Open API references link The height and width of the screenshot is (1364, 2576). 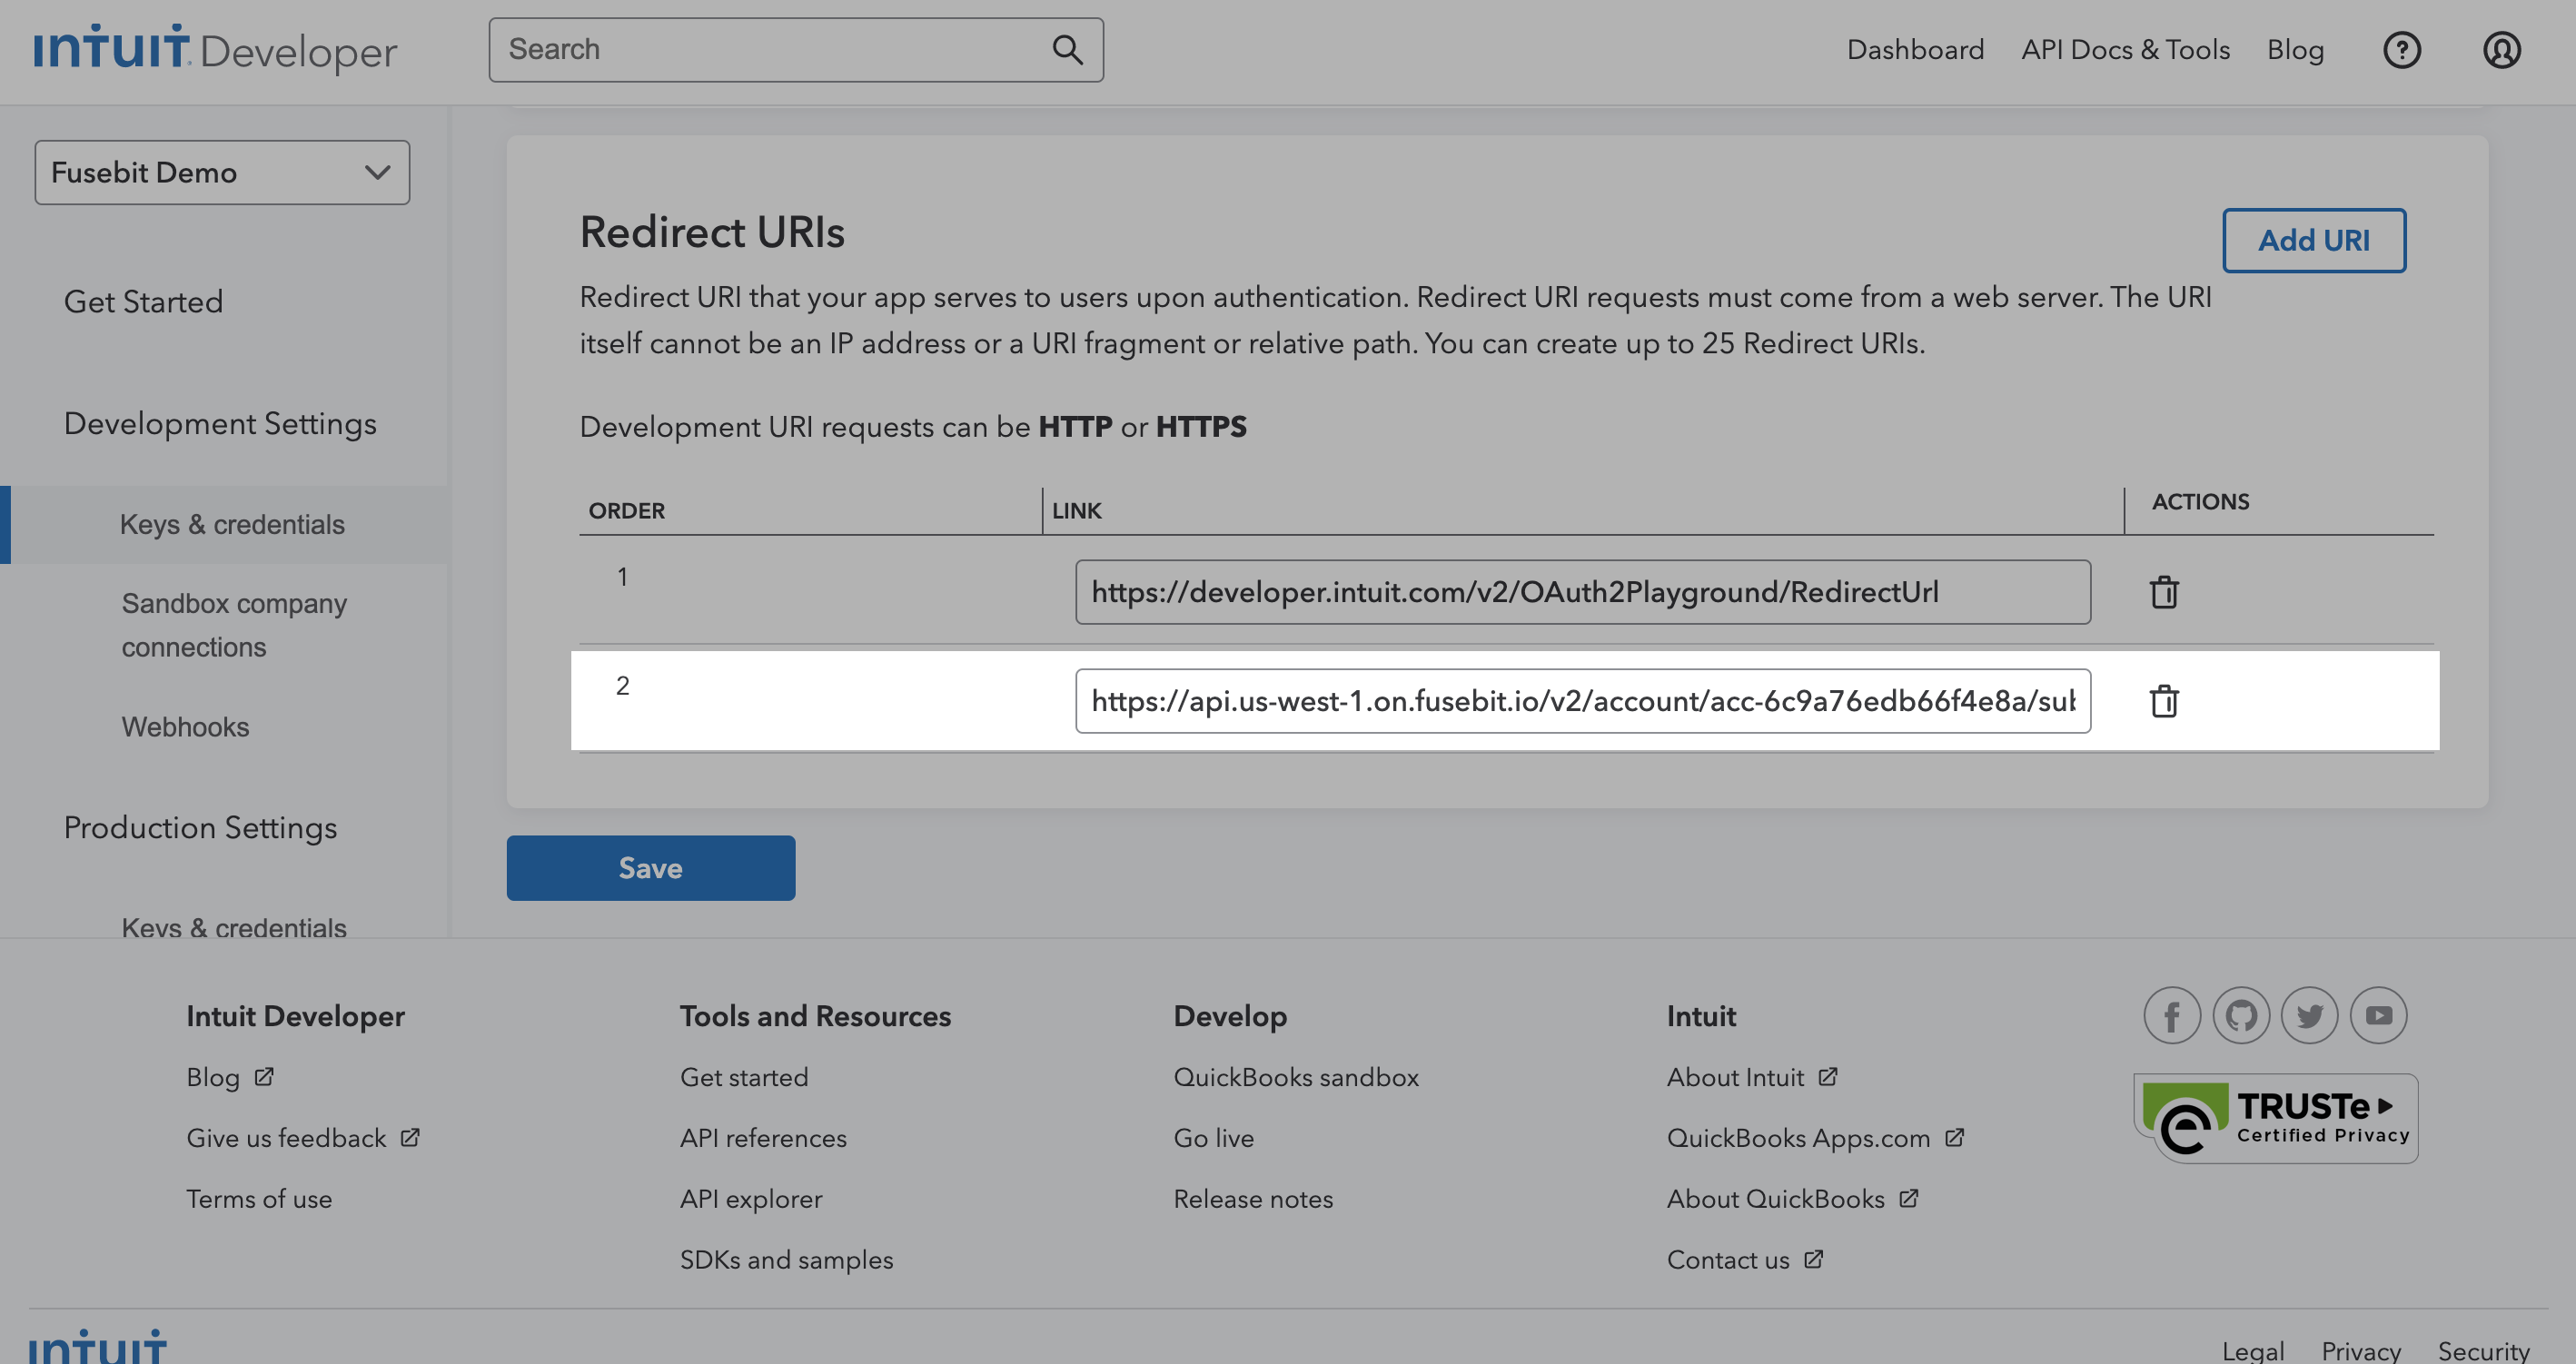tap(763, 1138)
